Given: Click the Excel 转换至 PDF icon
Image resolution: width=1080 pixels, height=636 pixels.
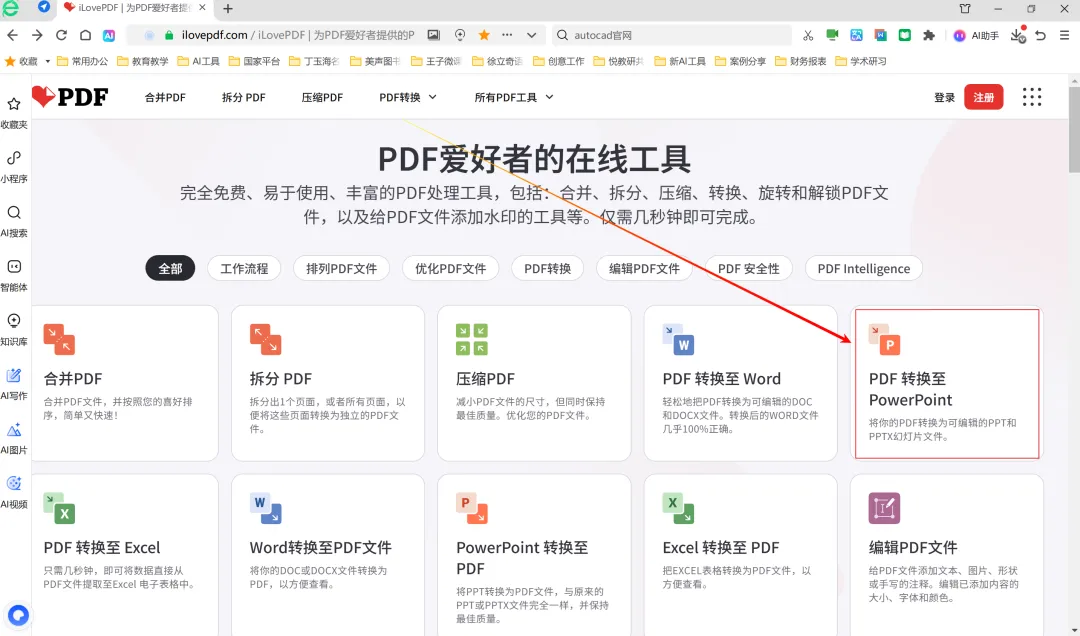Looking at the screenshot, I should [678, 508].
